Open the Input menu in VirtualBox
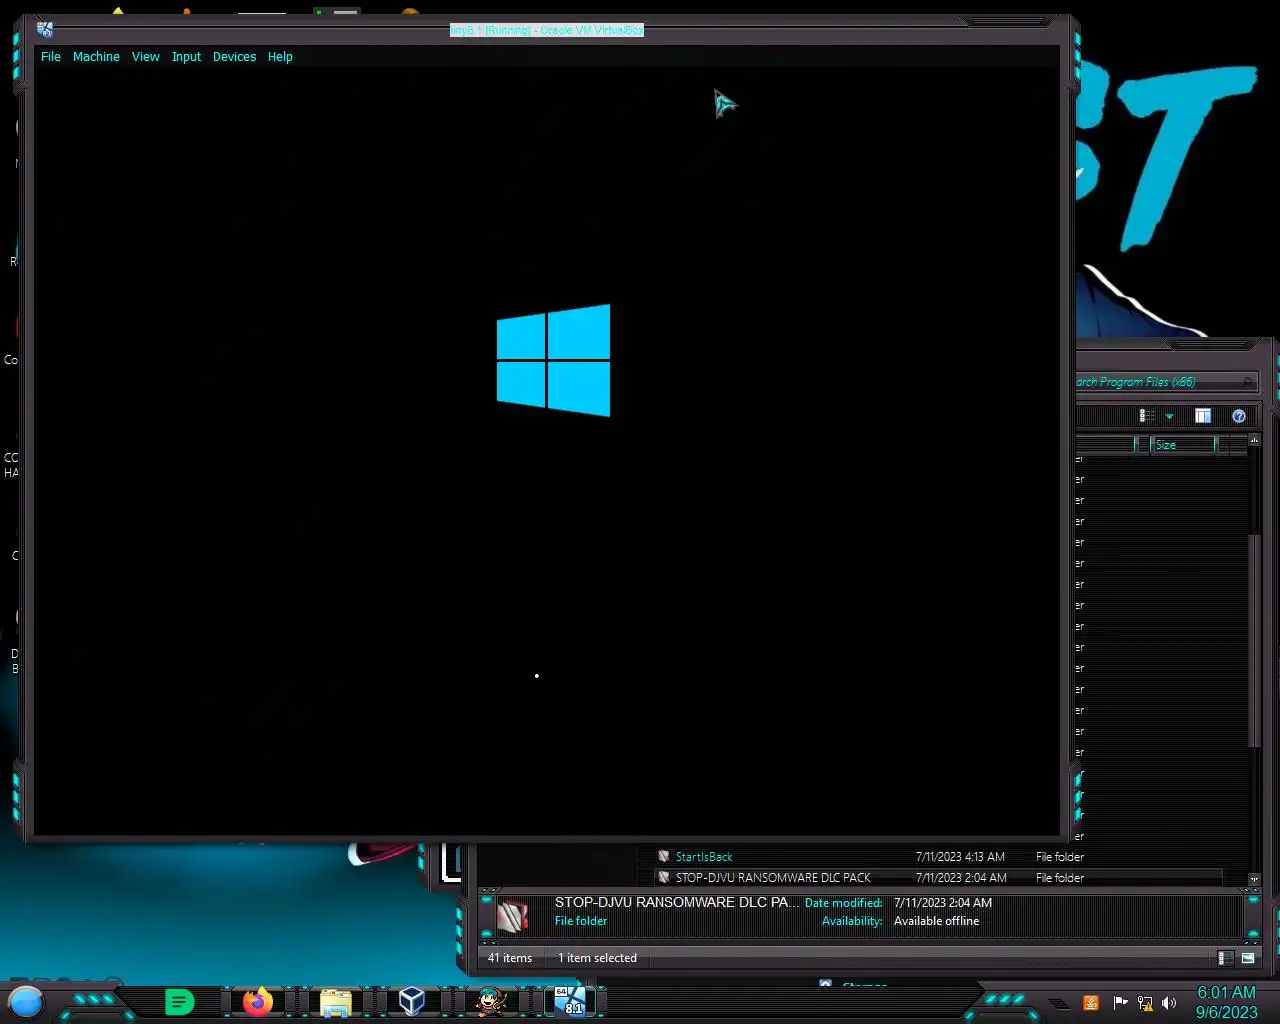This screenshot has height=1024, width=1280. pyautogui.click(x=186, y=57)
